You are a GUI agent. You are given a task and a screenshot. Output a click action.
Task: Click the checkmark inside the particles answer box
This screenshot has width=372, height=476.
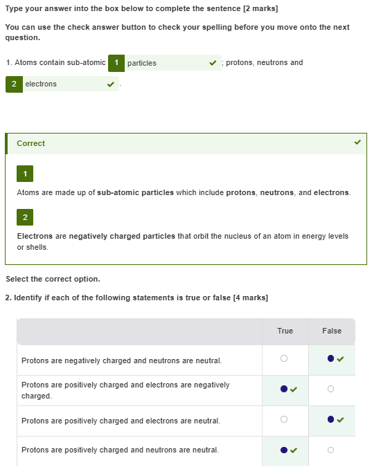point(213,63)
